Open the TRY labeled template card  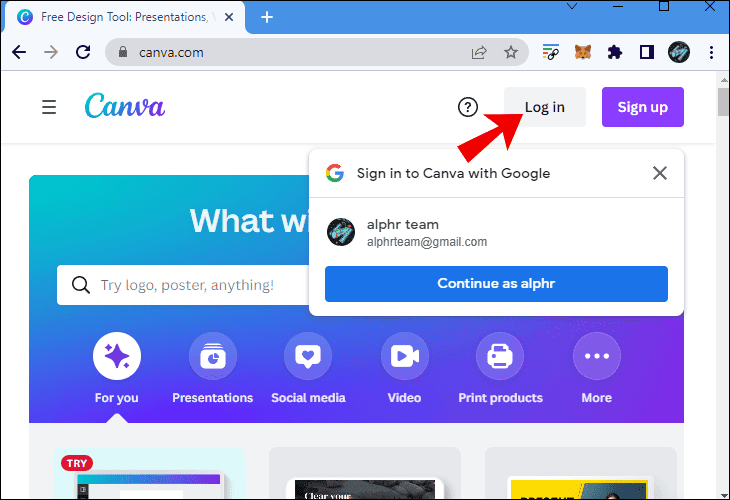149,473
